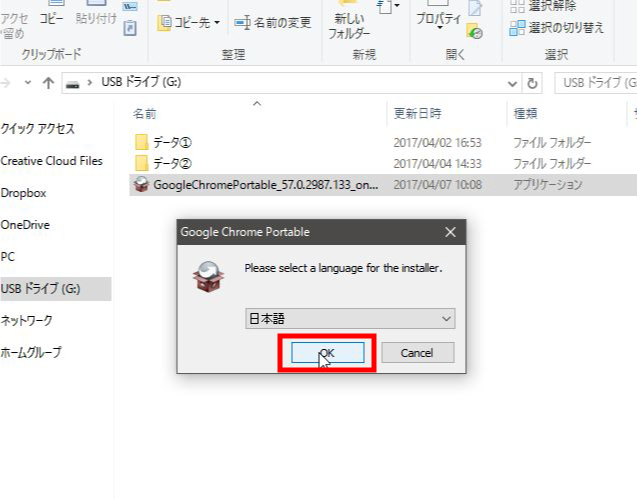Select the データ① folder

[x=163, y=142]
